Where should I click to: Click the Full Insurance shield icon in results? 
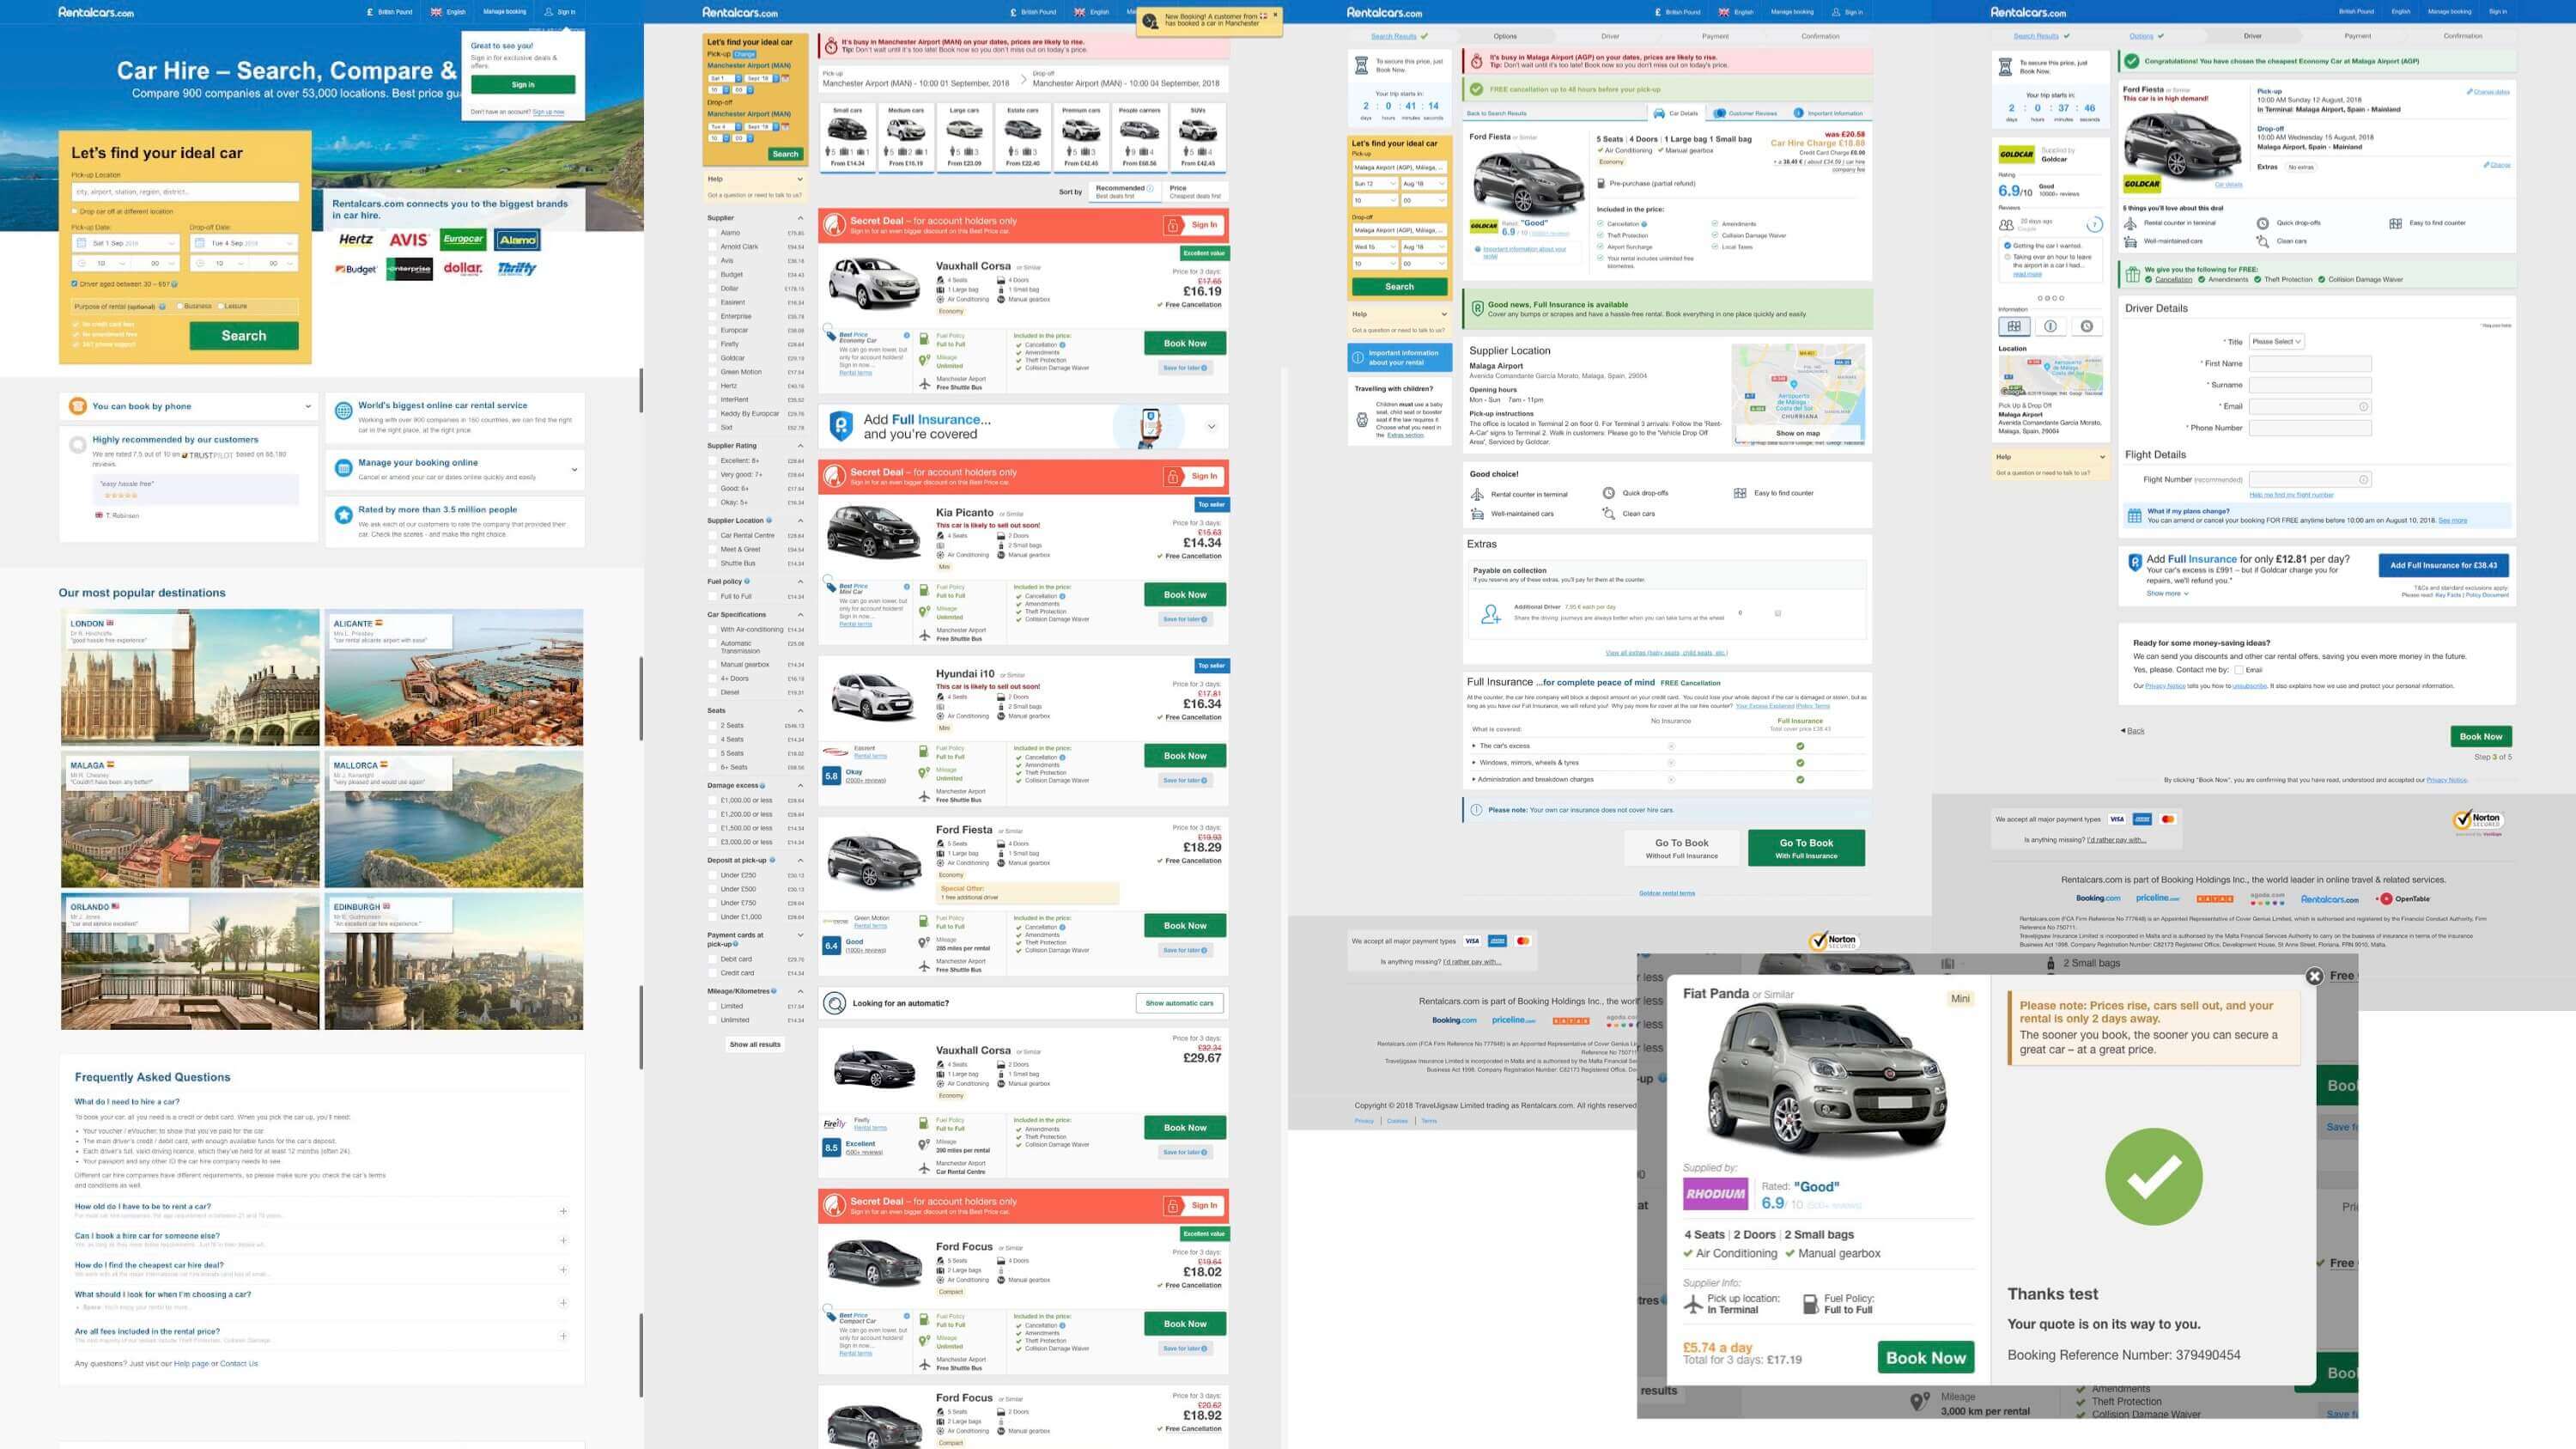point(841,426)
